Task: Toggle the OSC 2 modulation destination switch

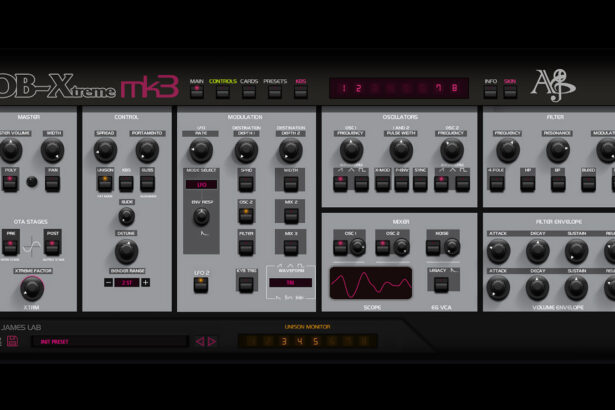Action: click(x=246, y=215)
